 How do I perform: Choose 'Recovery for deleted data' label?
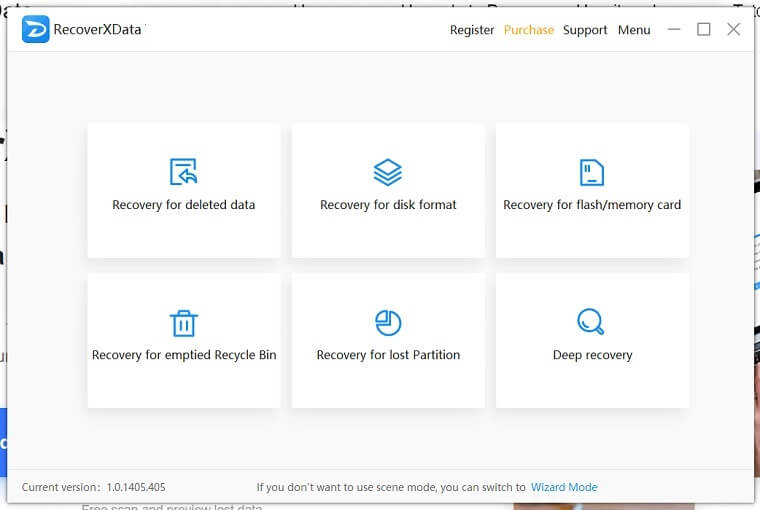[184, 205]
